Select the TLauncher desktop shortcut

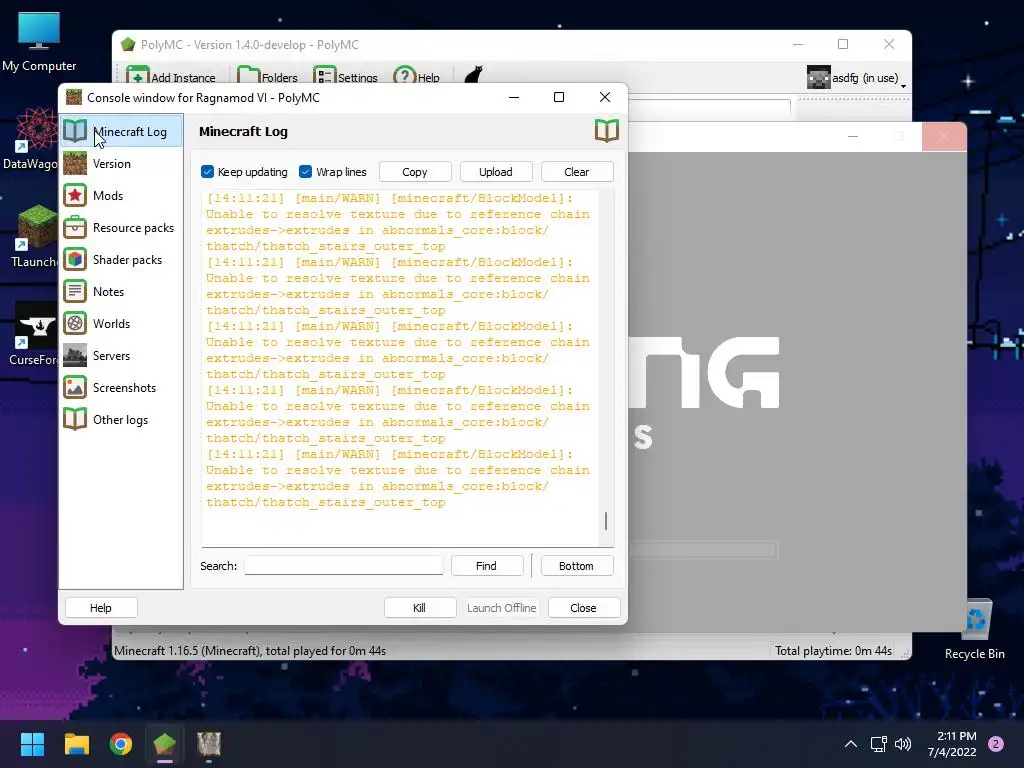[x=33, y=236]
